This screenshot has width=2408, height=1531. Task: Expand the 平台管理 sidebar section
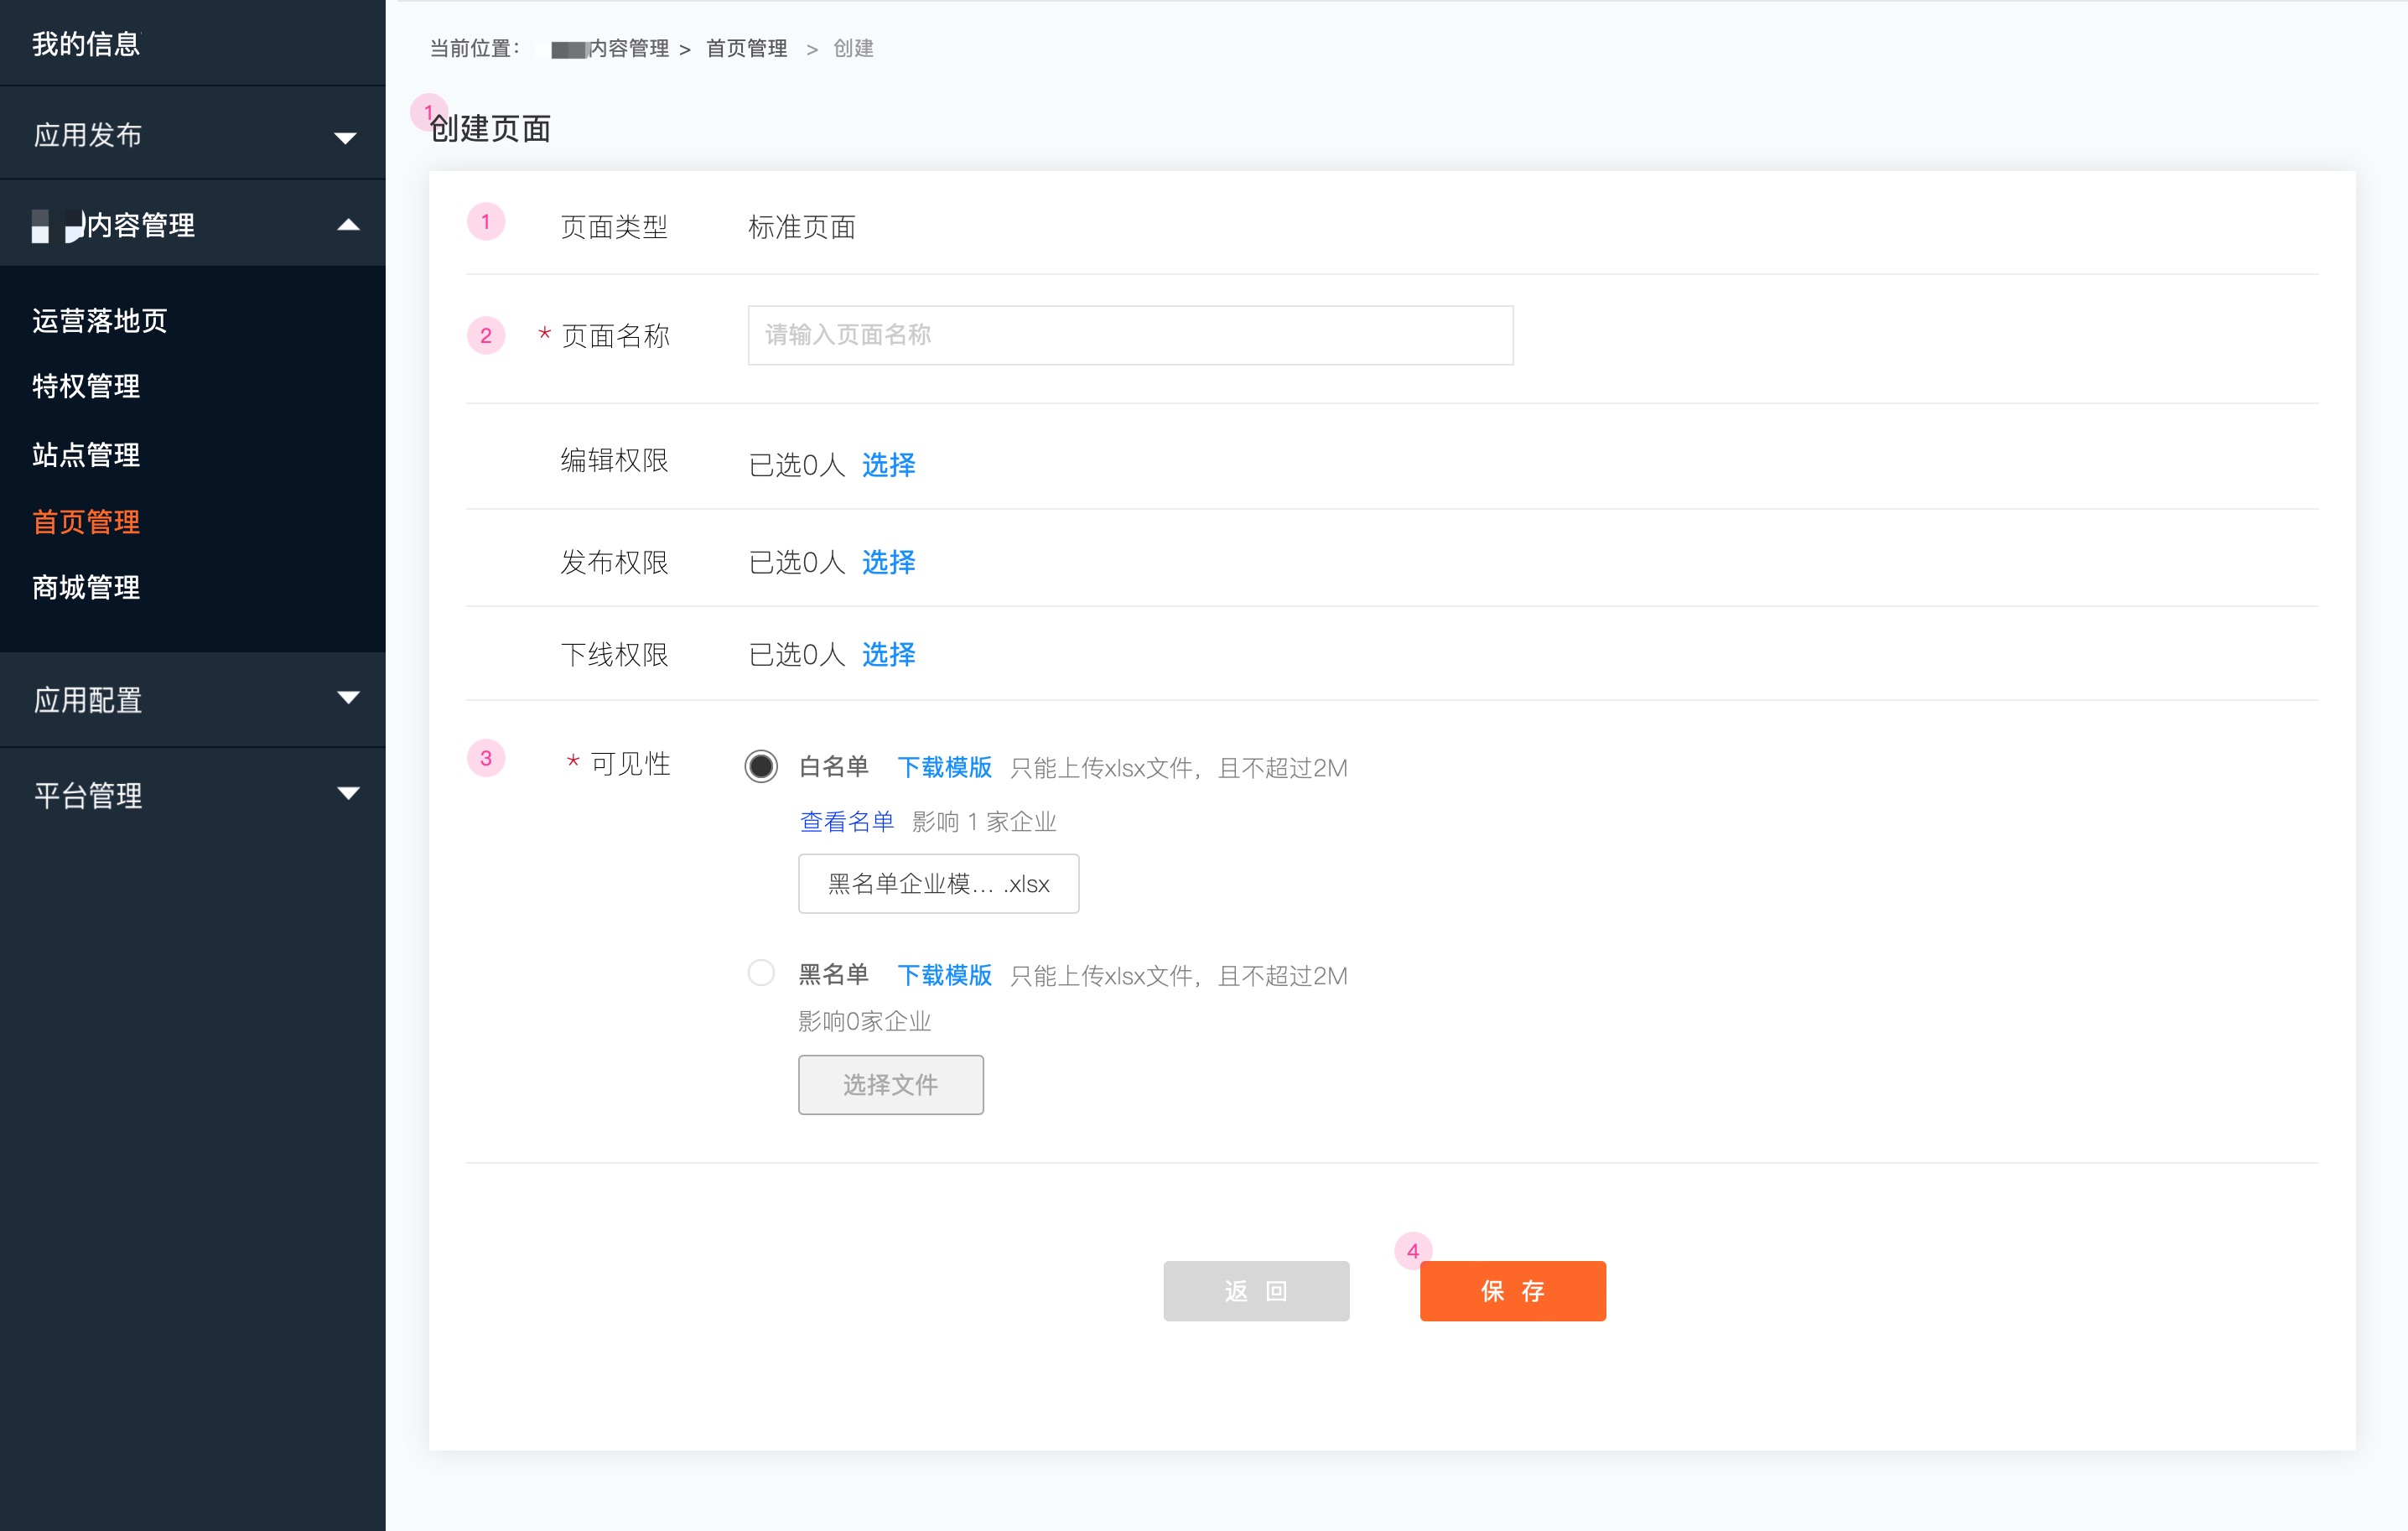click(x=193, y=795)
